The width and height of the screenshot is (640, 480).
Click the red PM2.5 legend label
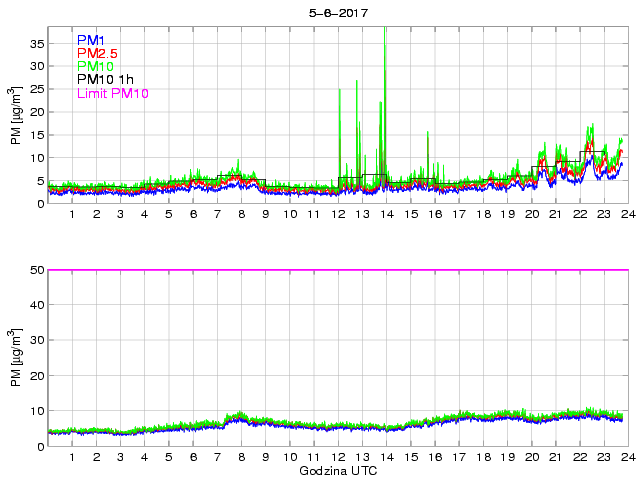coord(98,53)
